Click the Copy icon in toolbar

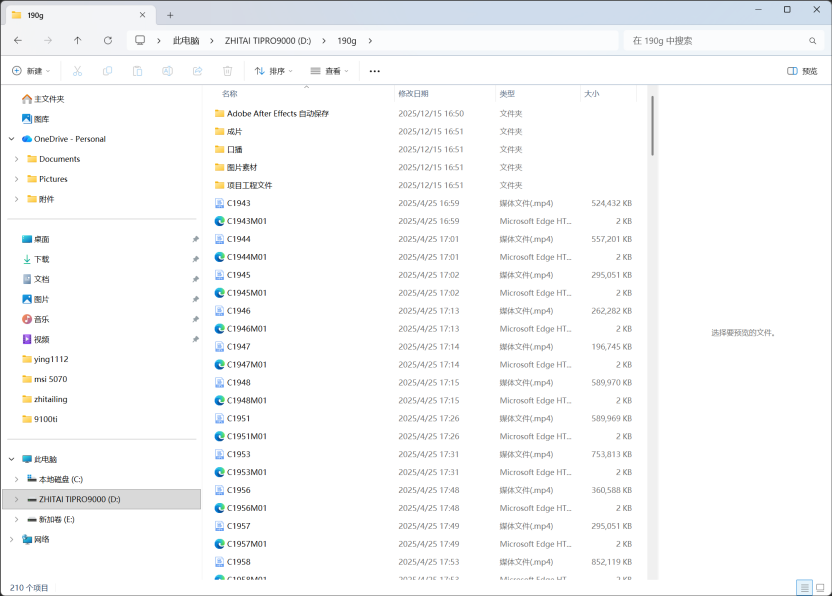108,71
